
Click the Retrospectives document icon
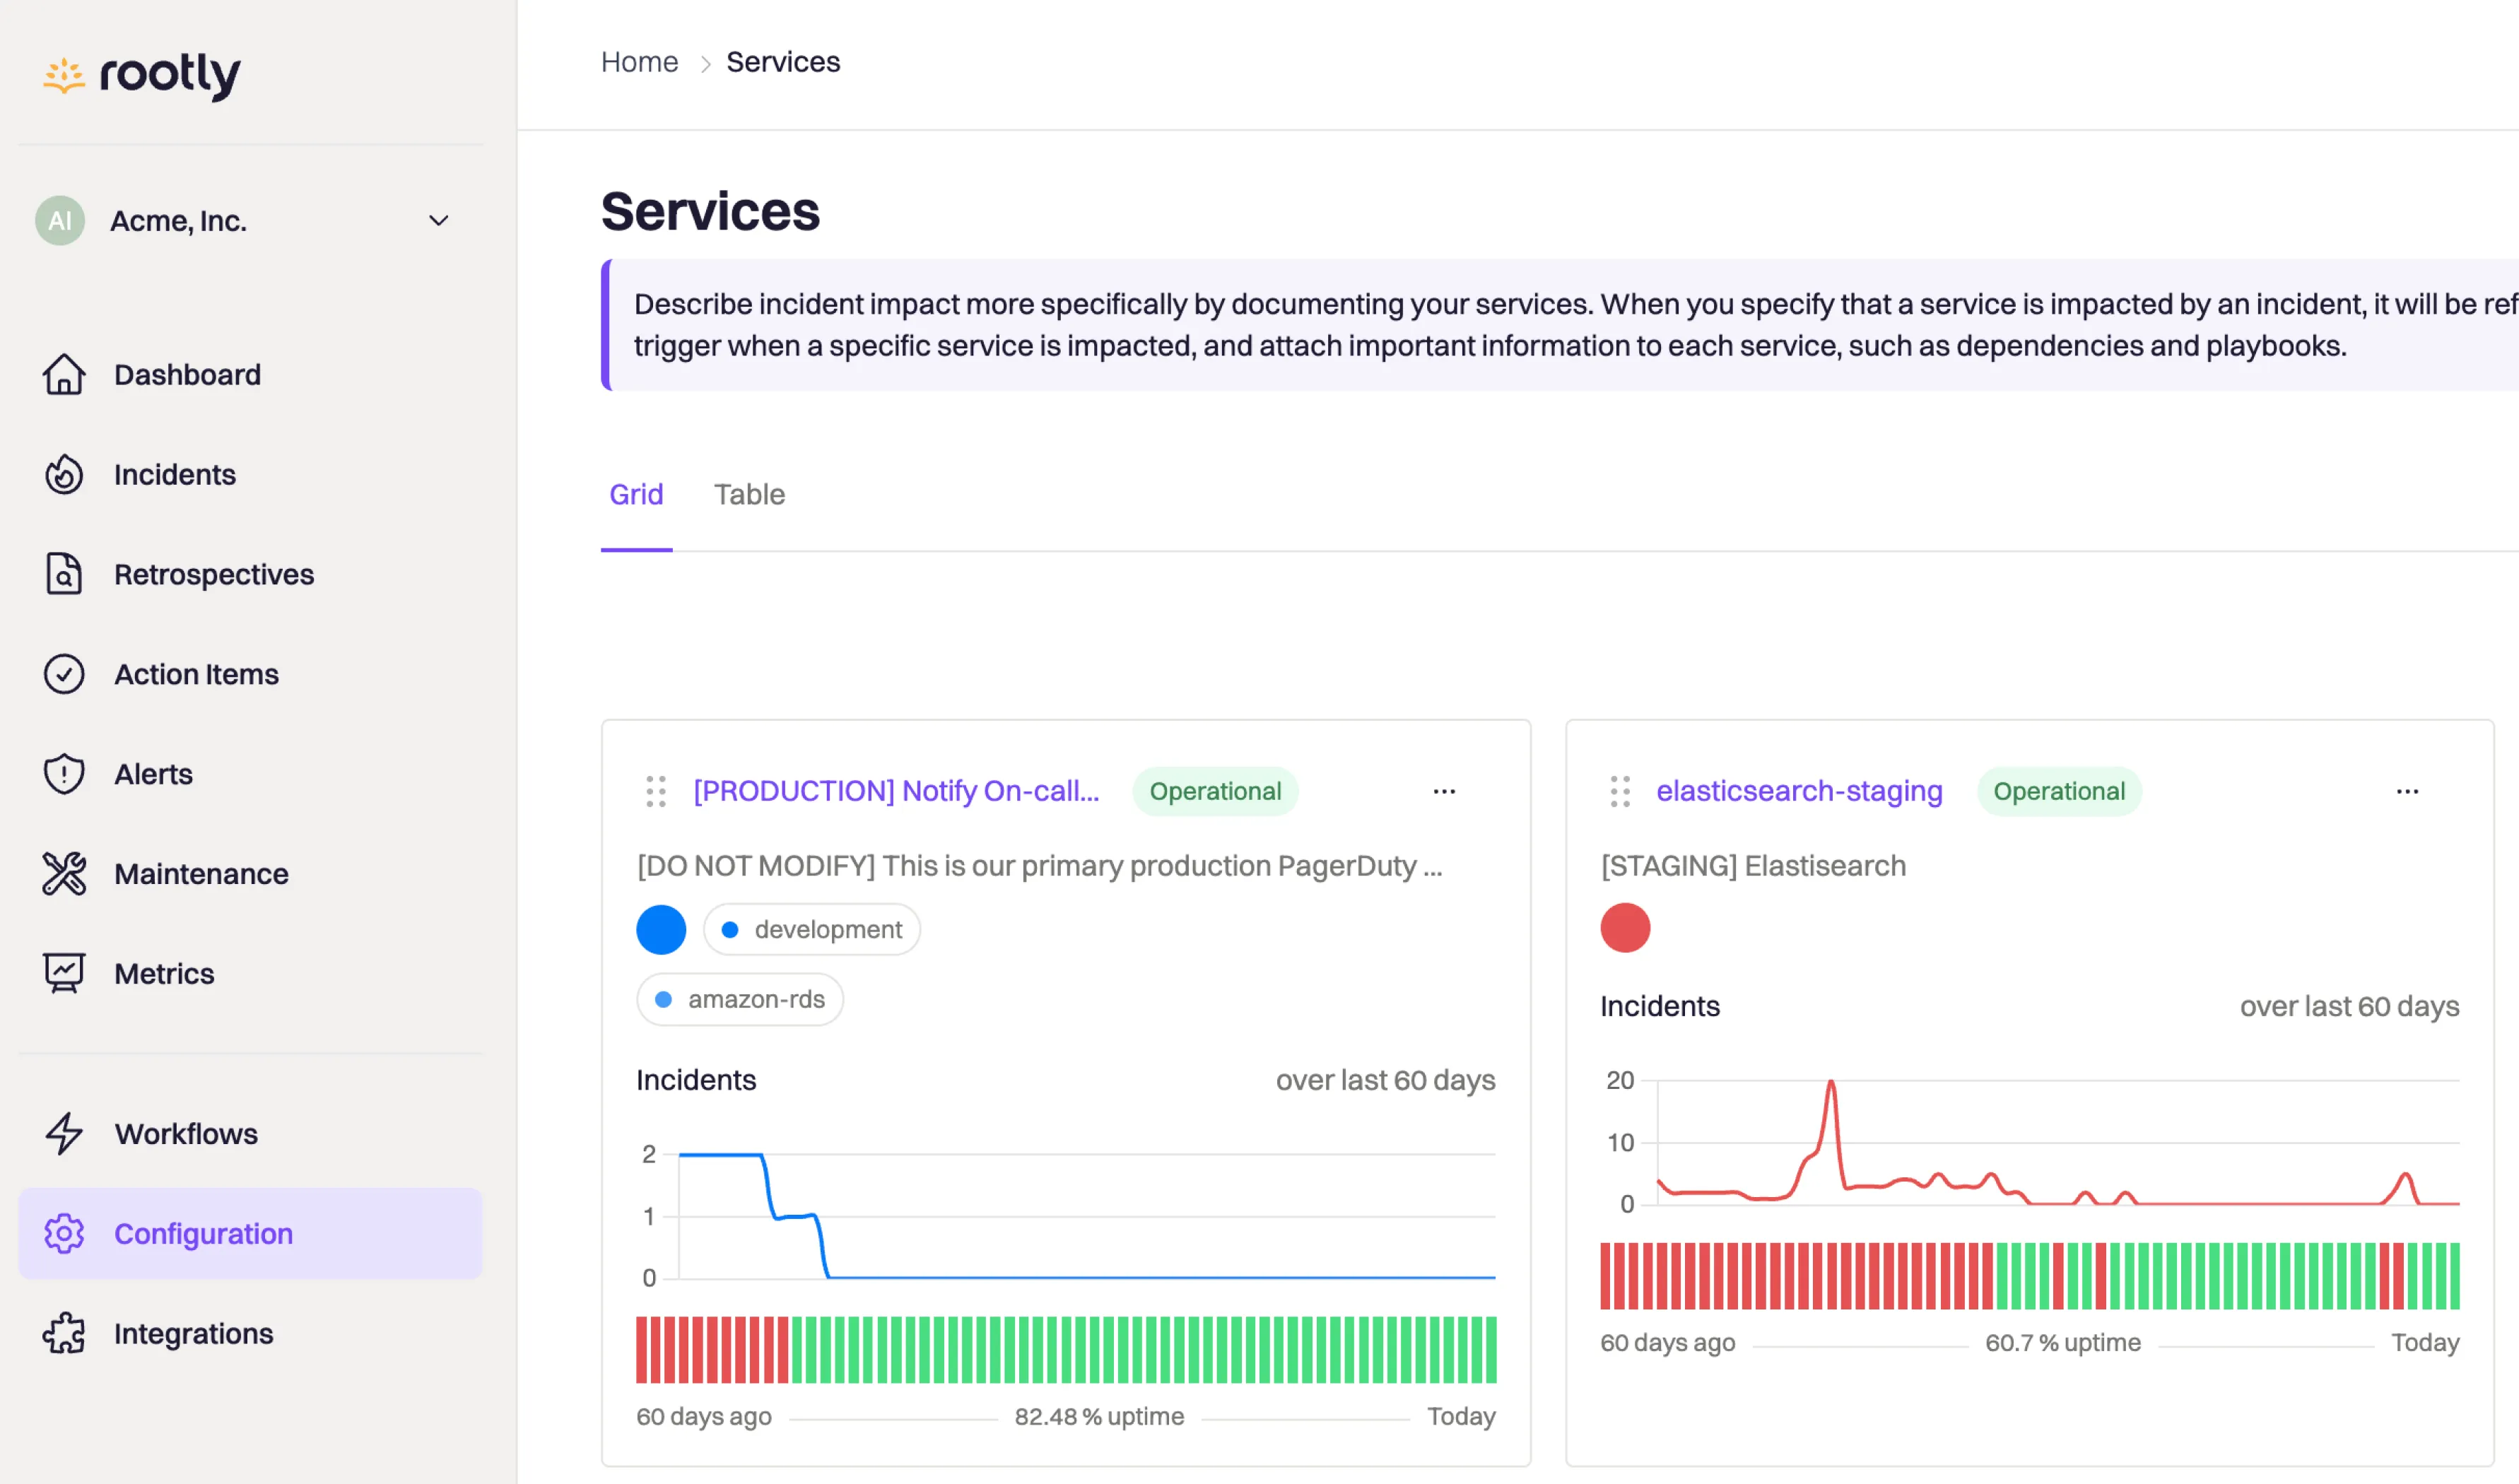(63, 574)
